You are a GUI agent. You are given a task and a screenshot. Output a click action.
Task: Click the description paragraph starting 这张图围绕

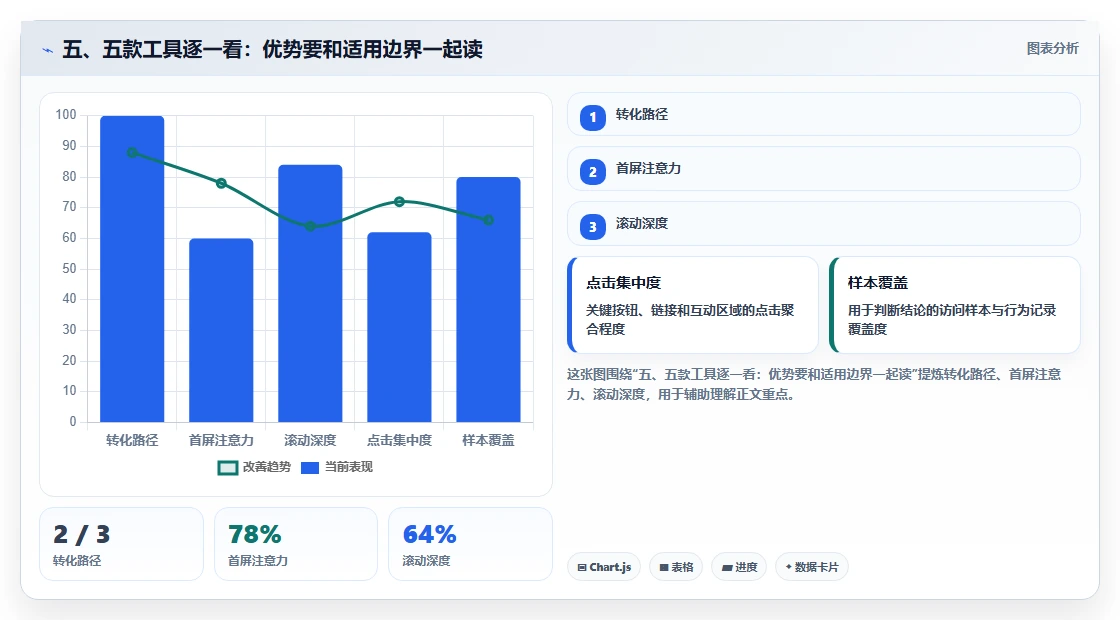point(814,384)
